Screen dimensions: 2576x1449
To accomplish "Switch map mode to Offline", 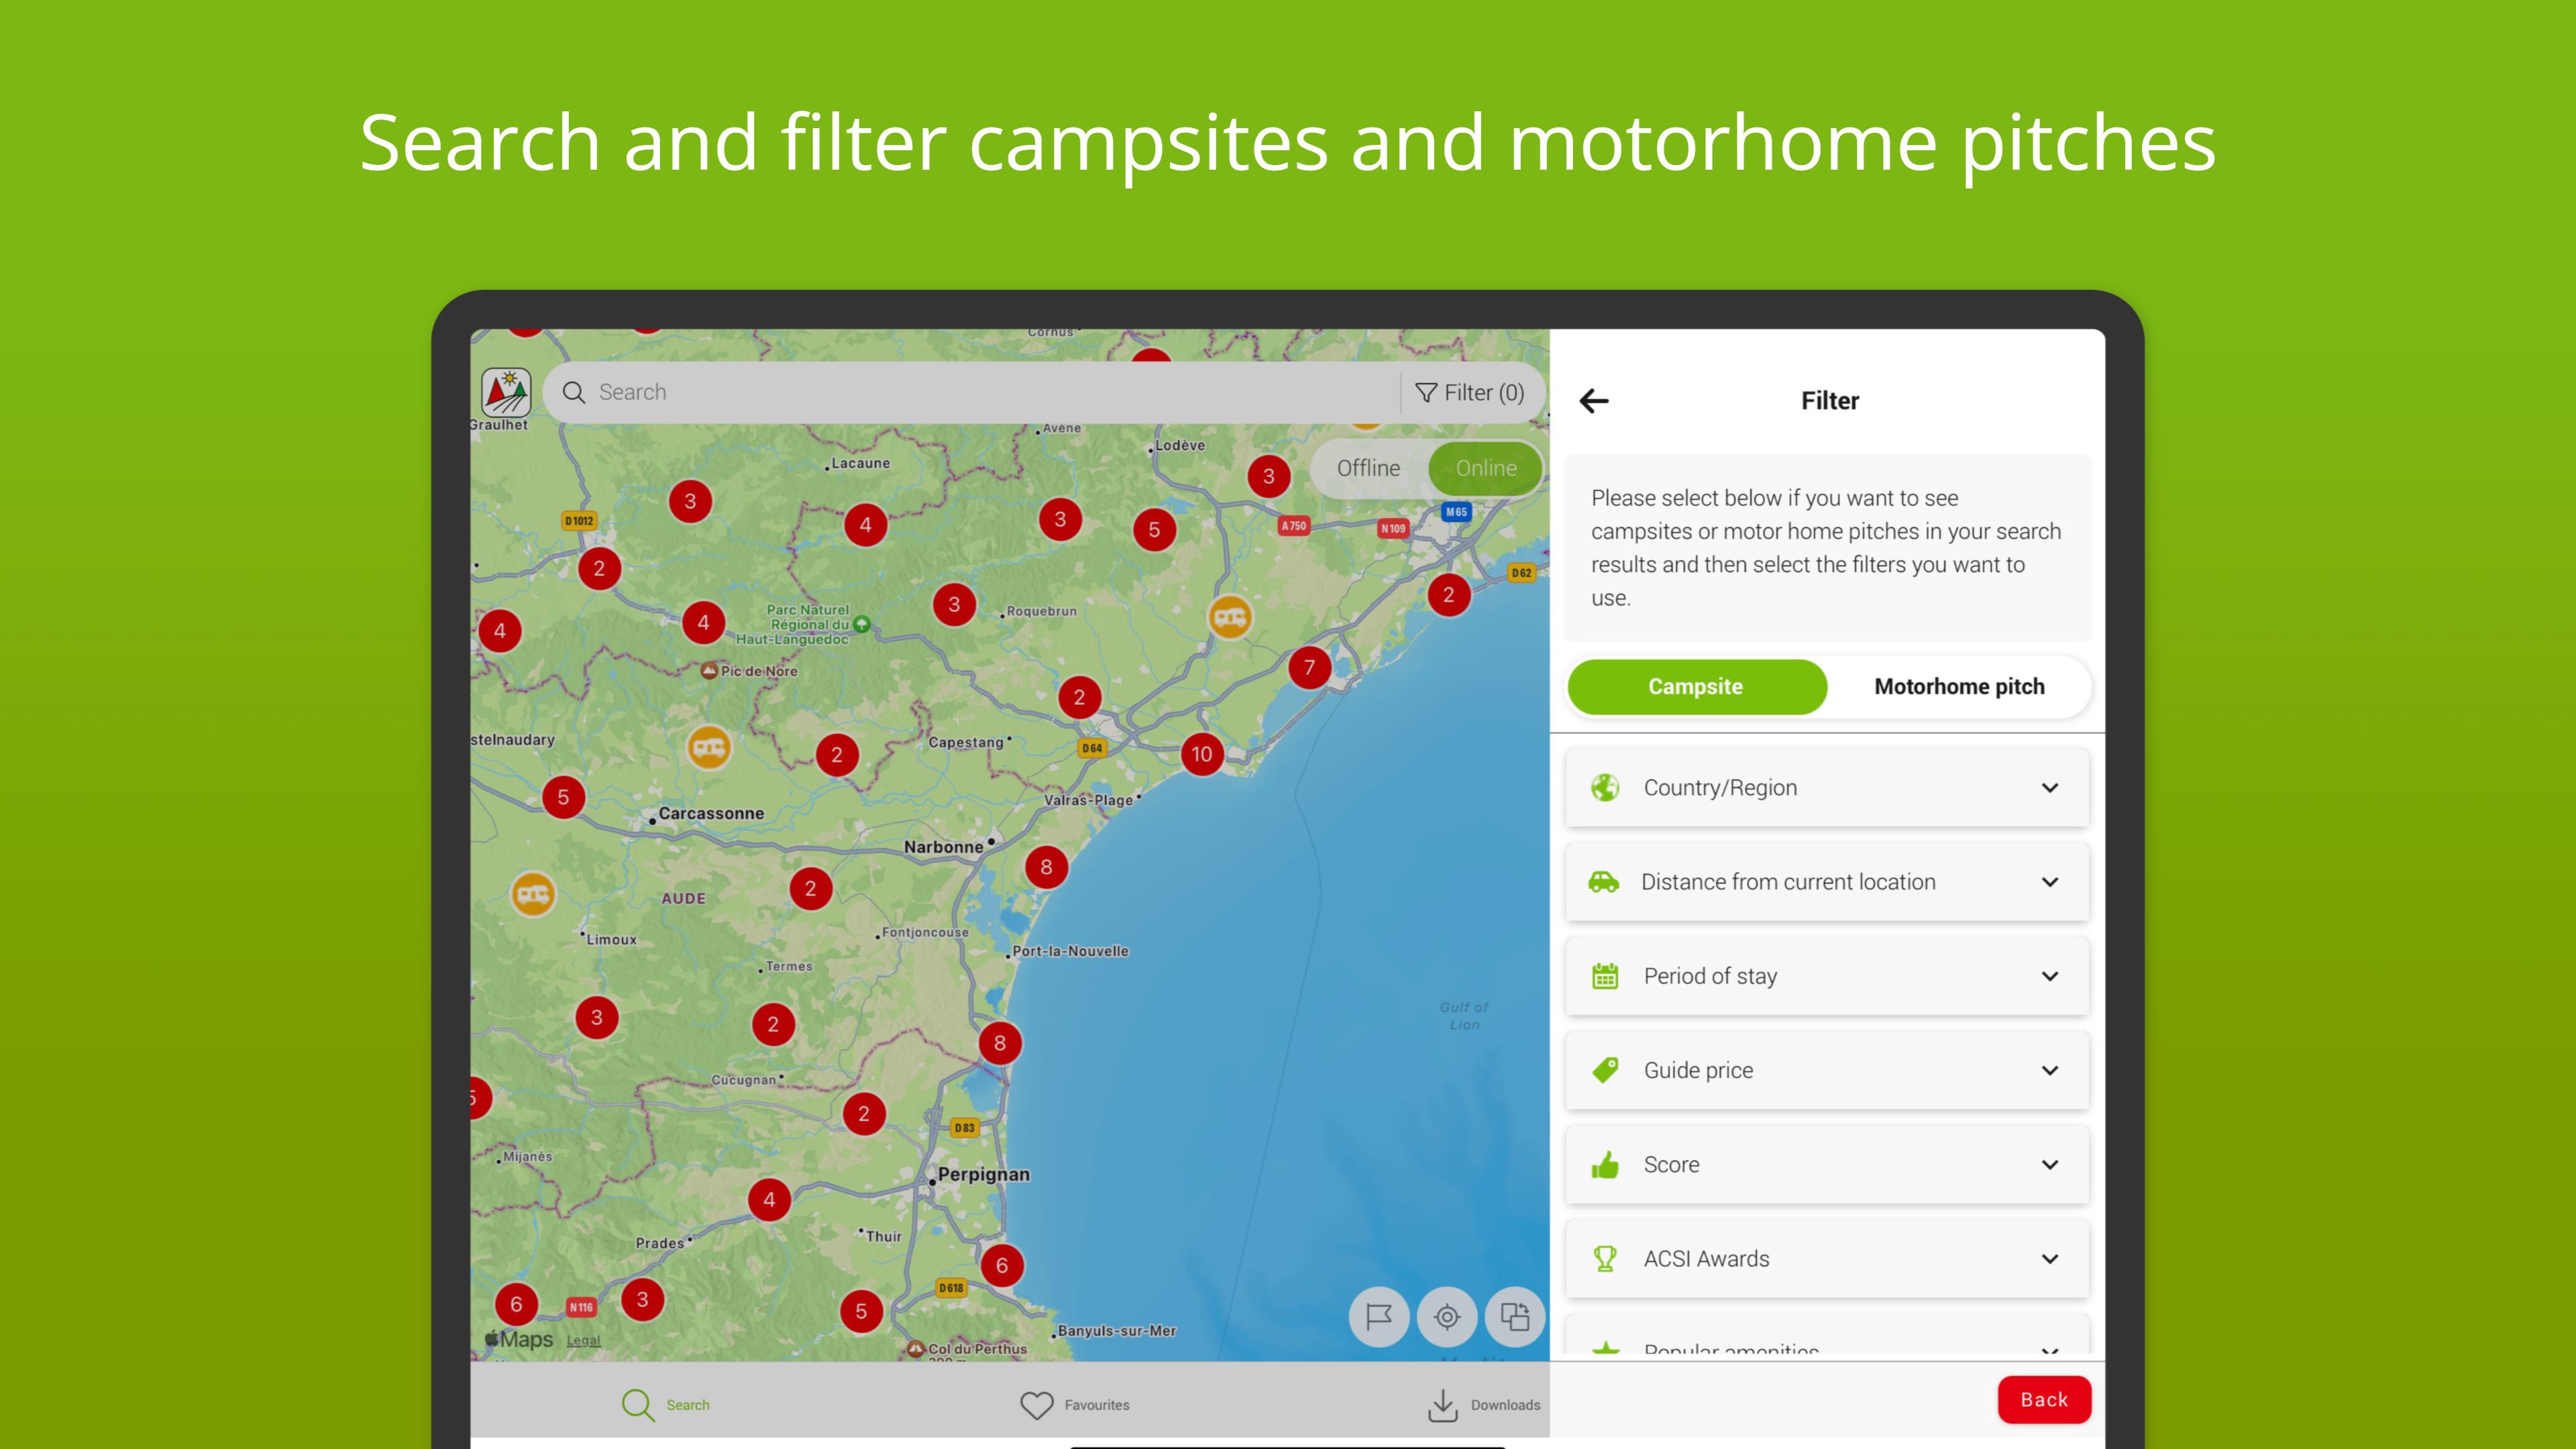I will [1368, 468].
